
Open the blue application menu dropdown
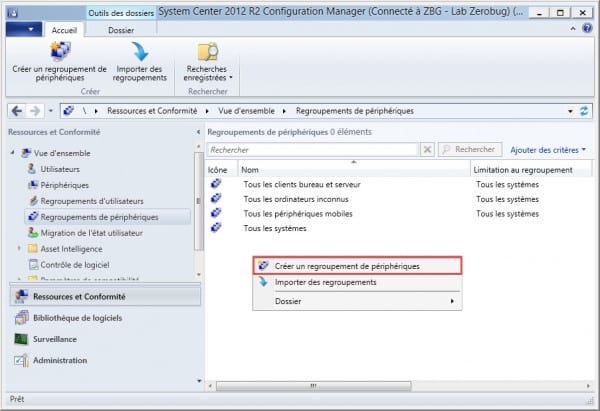[24, 29]
